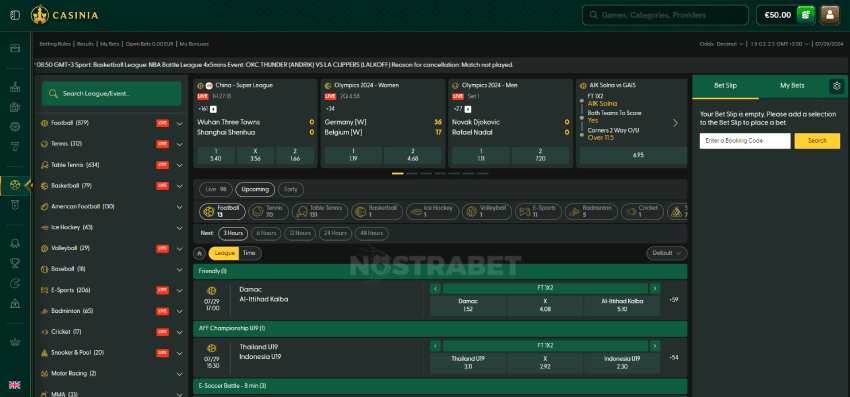
Task: Open +59 more markets for Damac match
Action: click(x=674, y=300)
